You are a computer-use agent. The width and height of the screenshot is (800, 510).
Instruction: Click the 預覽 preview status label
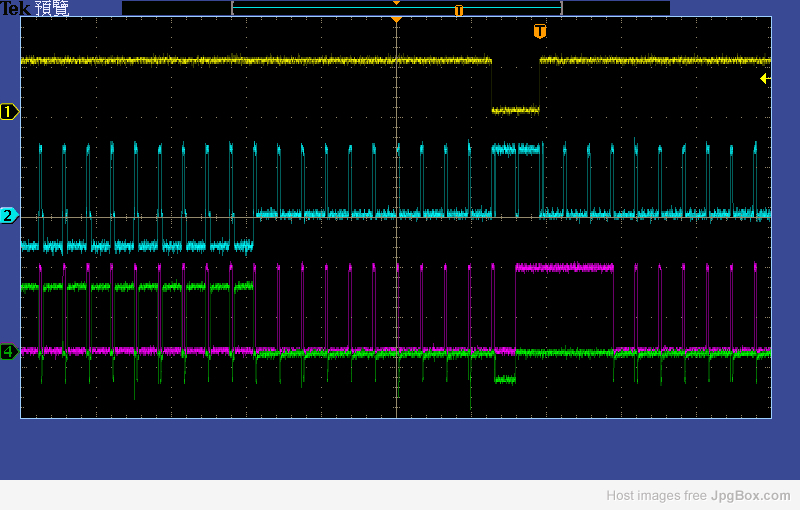point(52,9)
